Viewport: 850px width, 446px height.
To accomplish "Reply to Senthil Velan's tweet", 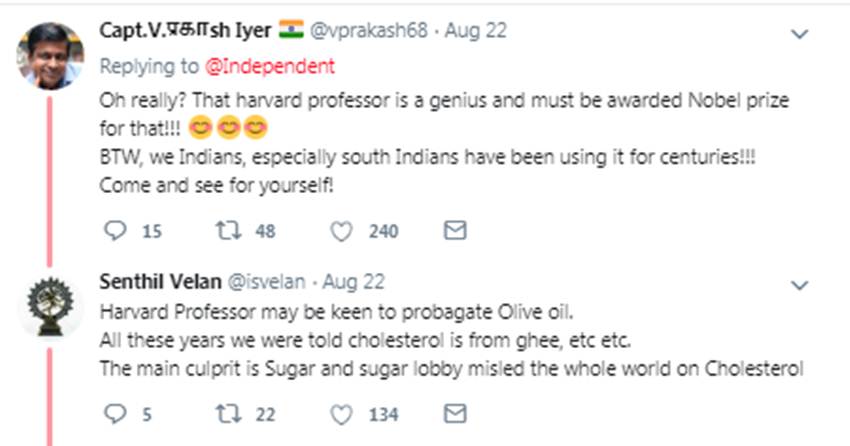I will coord(115,414).
